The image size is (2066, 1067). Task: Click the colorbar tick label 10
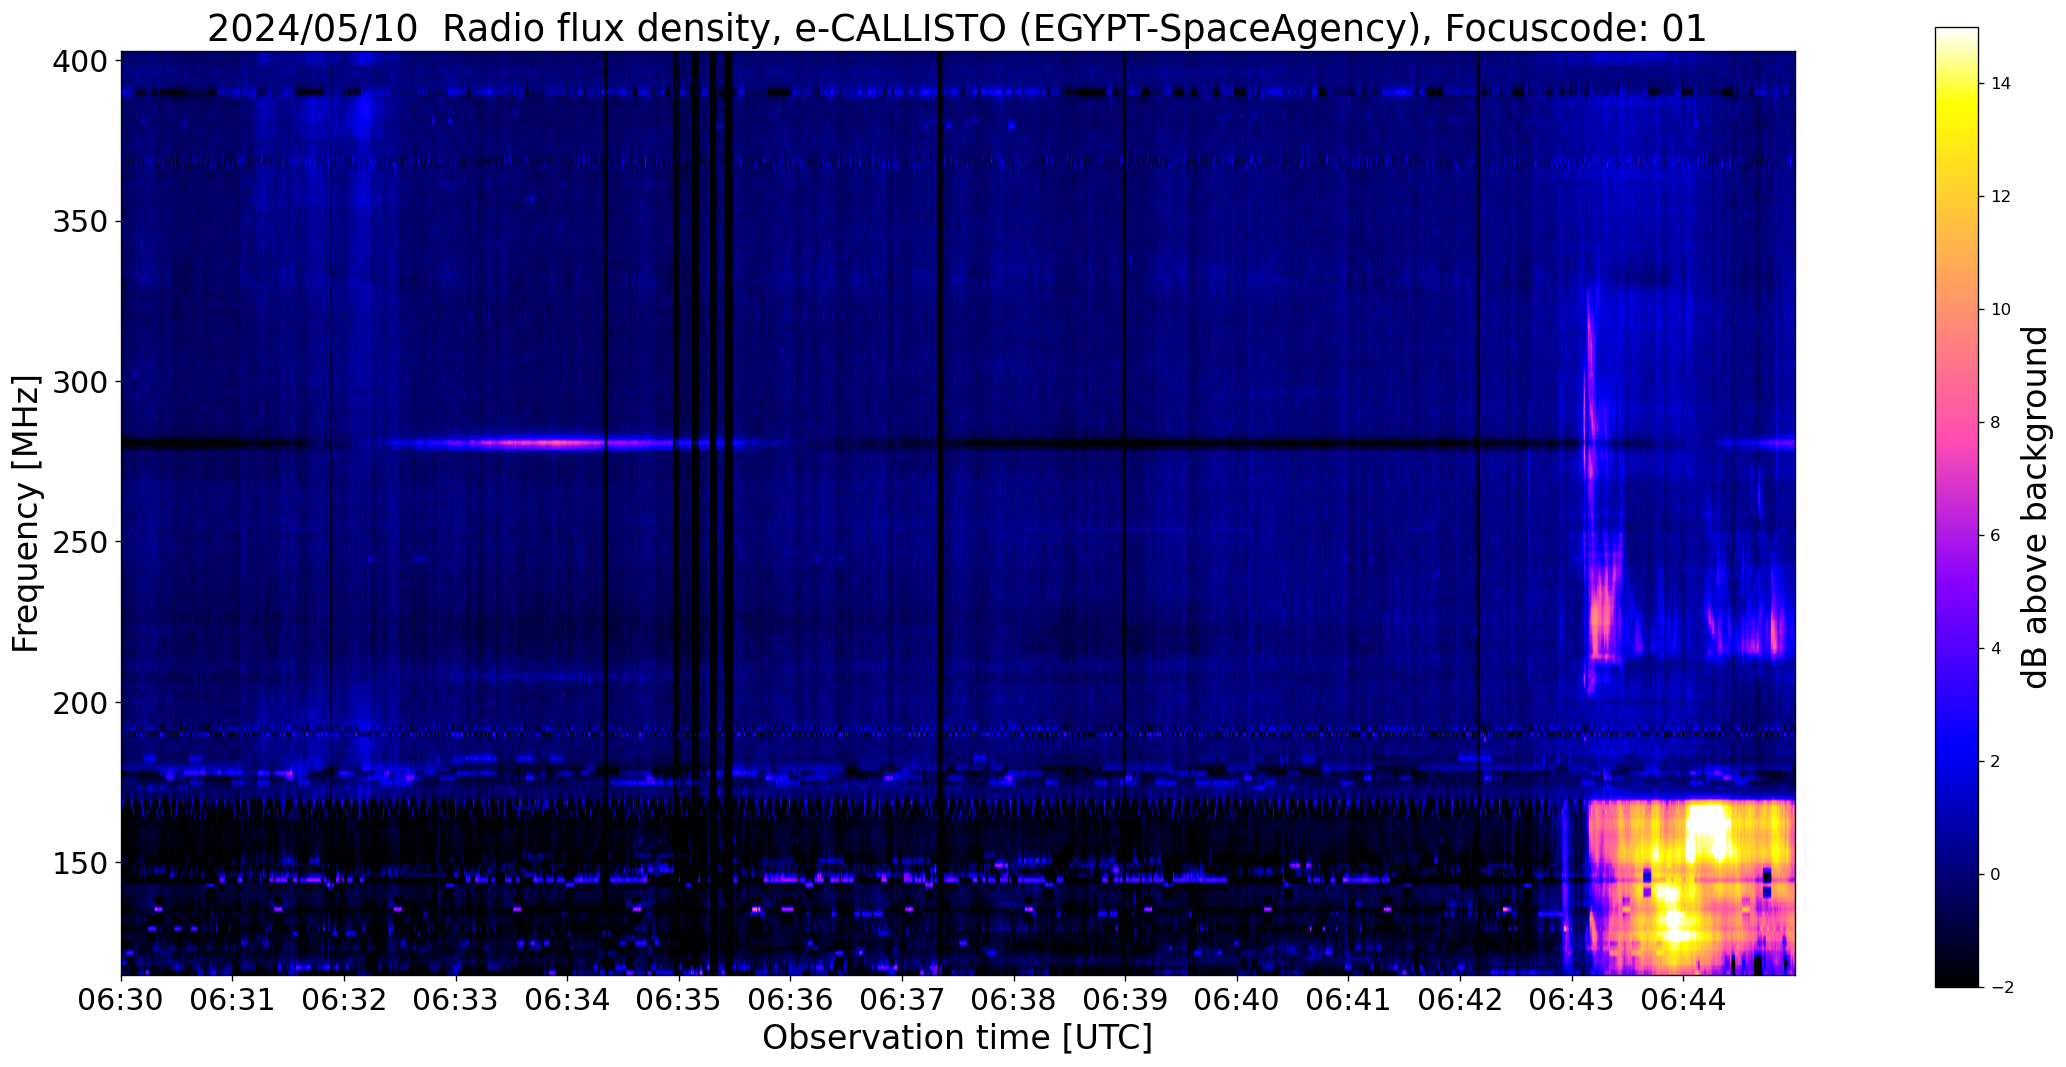pyautogui.click(x=2001, y=310)
